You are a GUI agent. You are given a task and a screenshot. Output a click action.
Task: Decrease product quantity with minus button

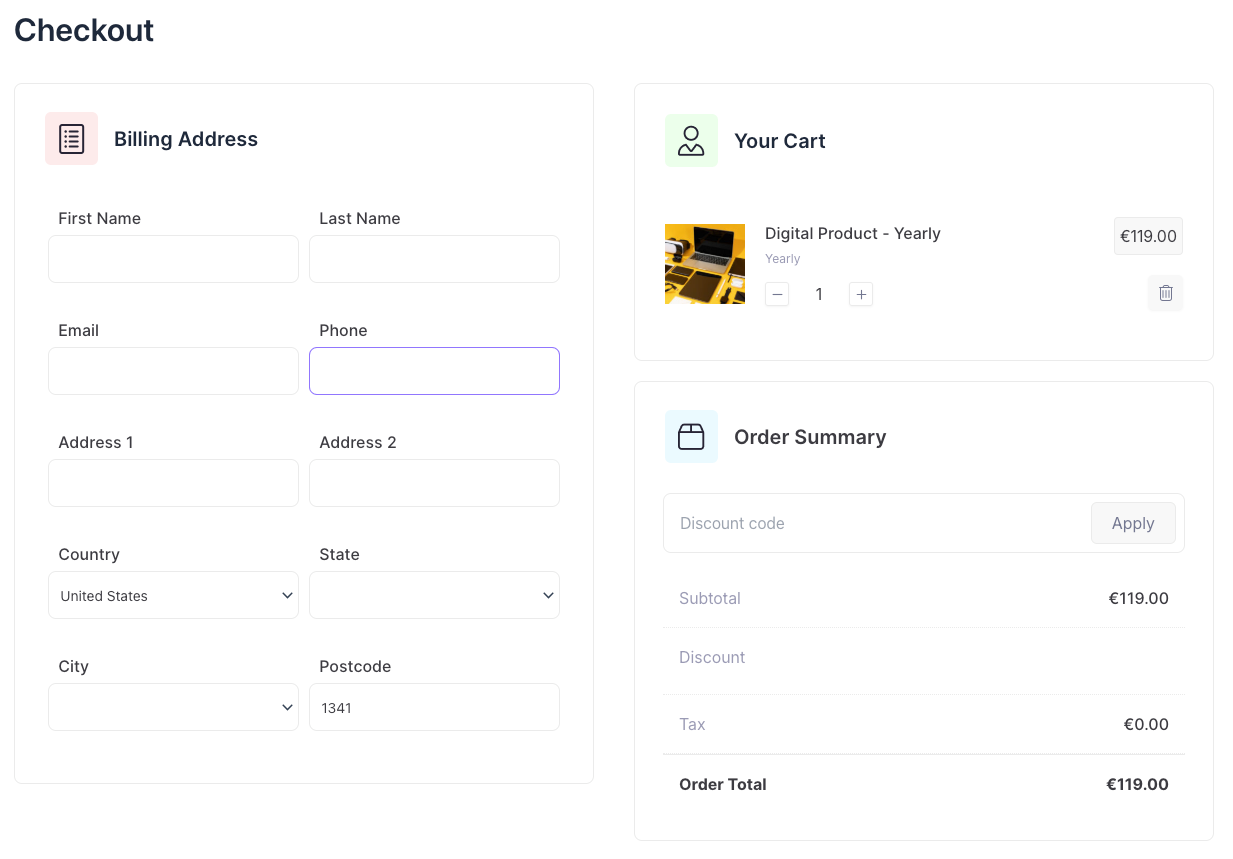pyautogui.click(x=777, y=294)
